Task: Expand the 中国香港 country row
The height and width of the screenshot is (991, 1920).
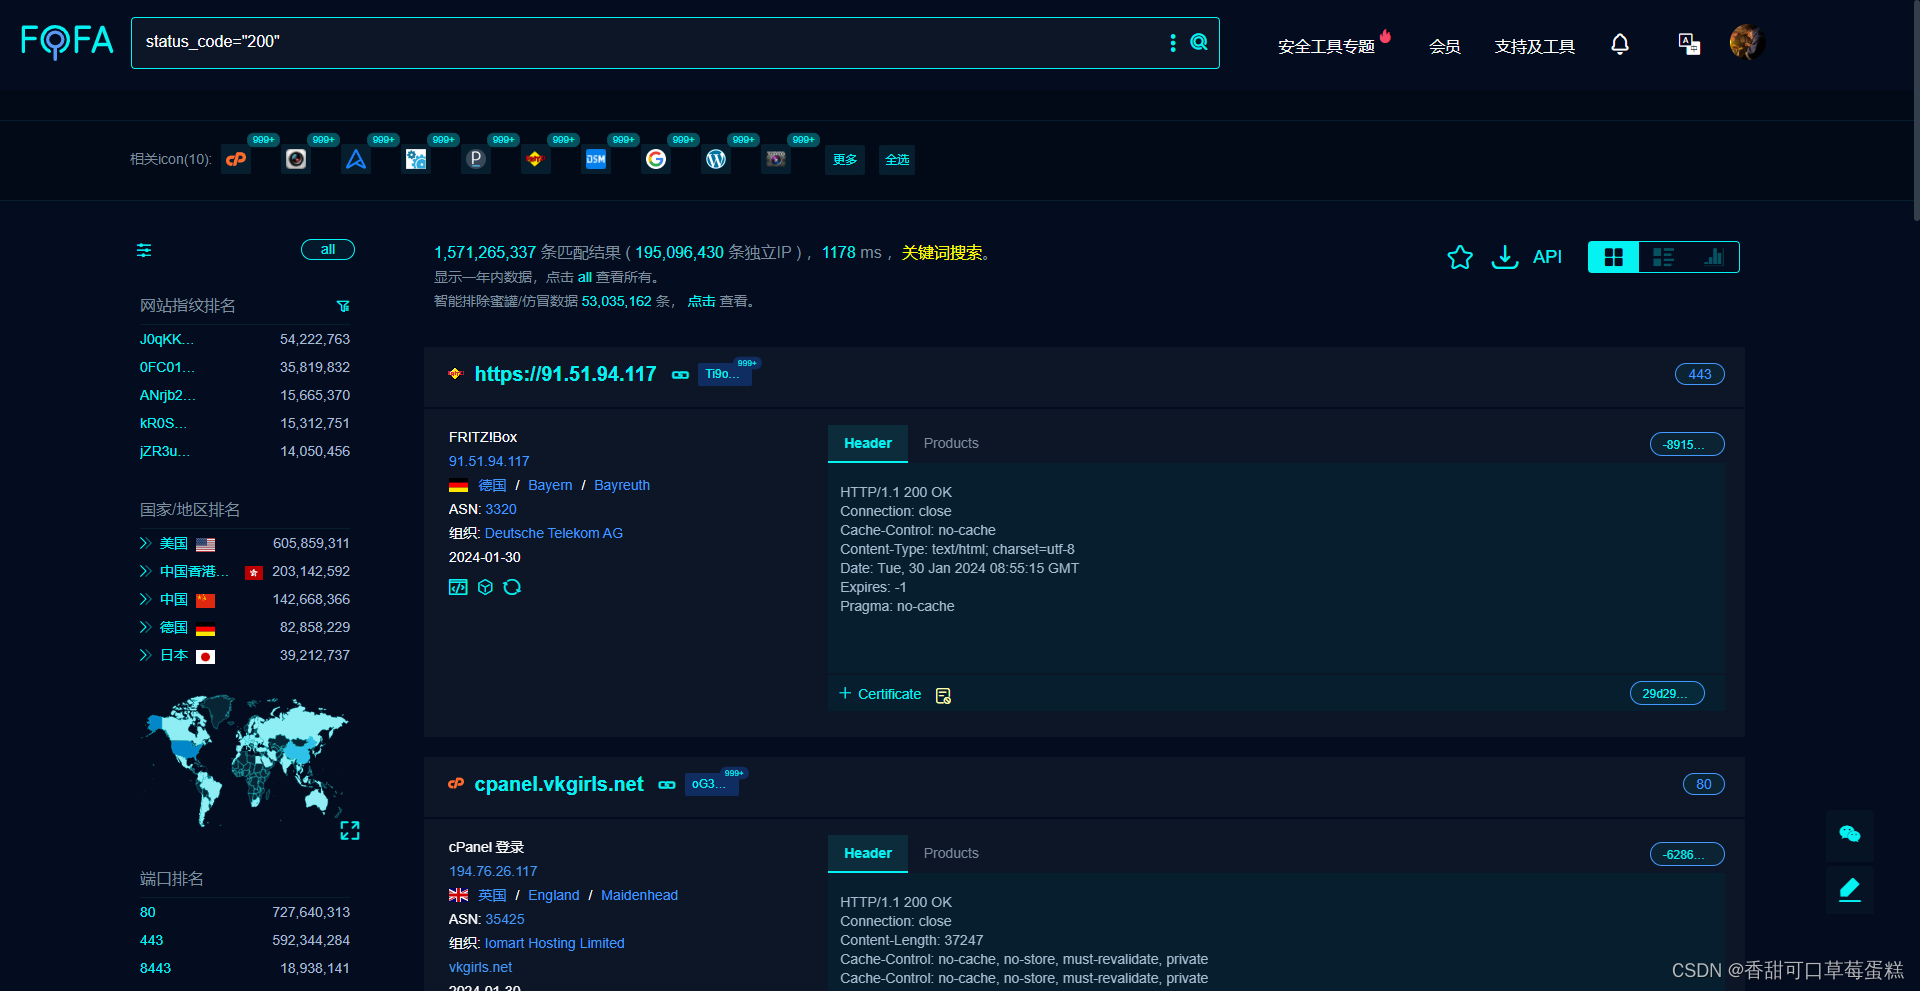Action: 145,571
